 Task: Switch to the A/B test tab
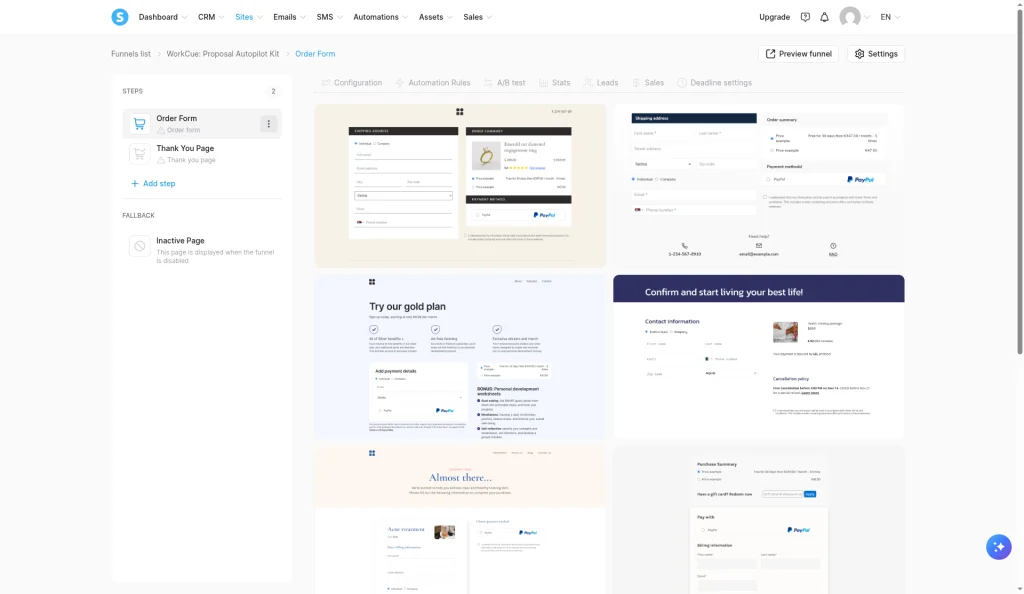pyautogui.click(x=504, y=83)
